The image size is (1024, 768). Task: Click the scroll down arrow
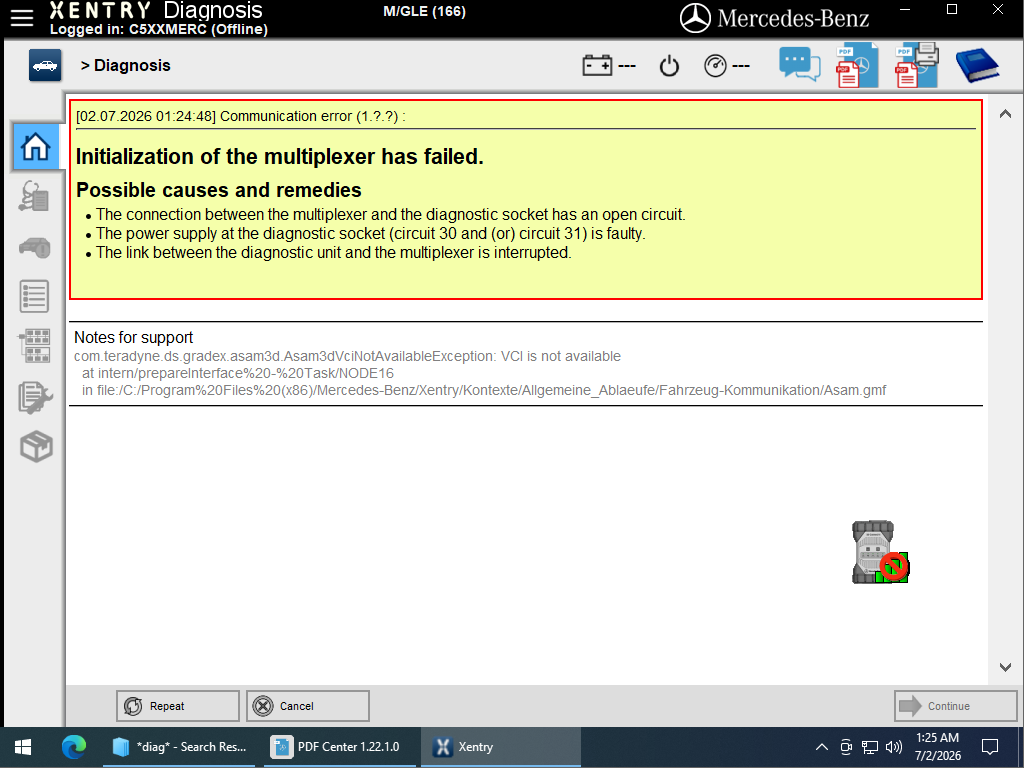coord(1005,667)
